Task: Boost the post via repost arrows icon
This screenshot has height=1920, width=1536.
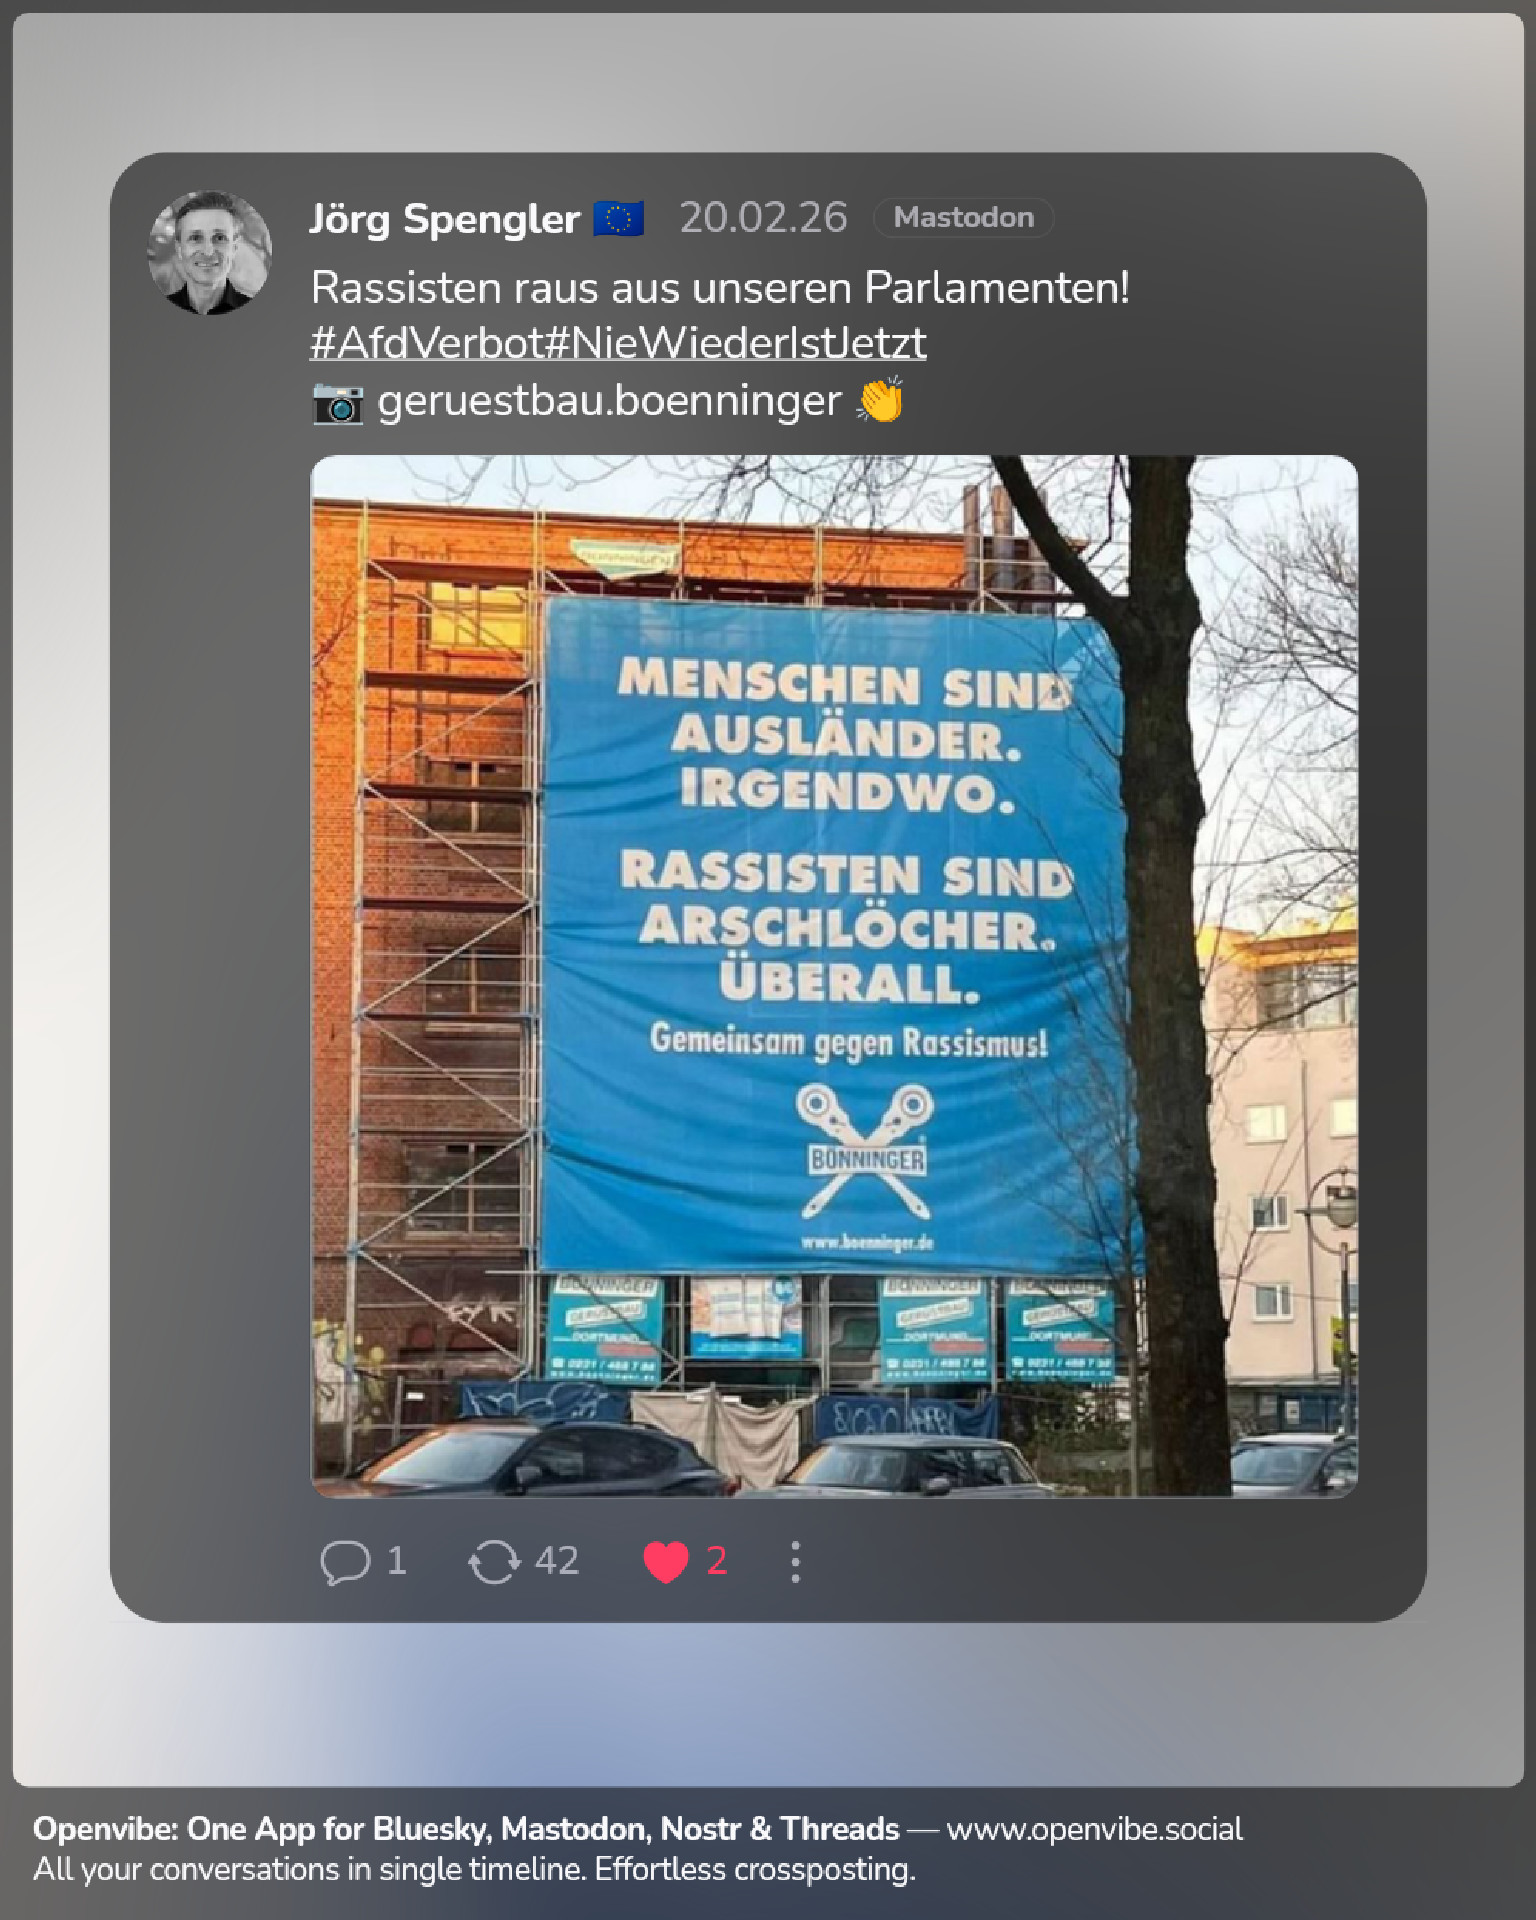Action: pyautogui.click(x=494, y=1561)
